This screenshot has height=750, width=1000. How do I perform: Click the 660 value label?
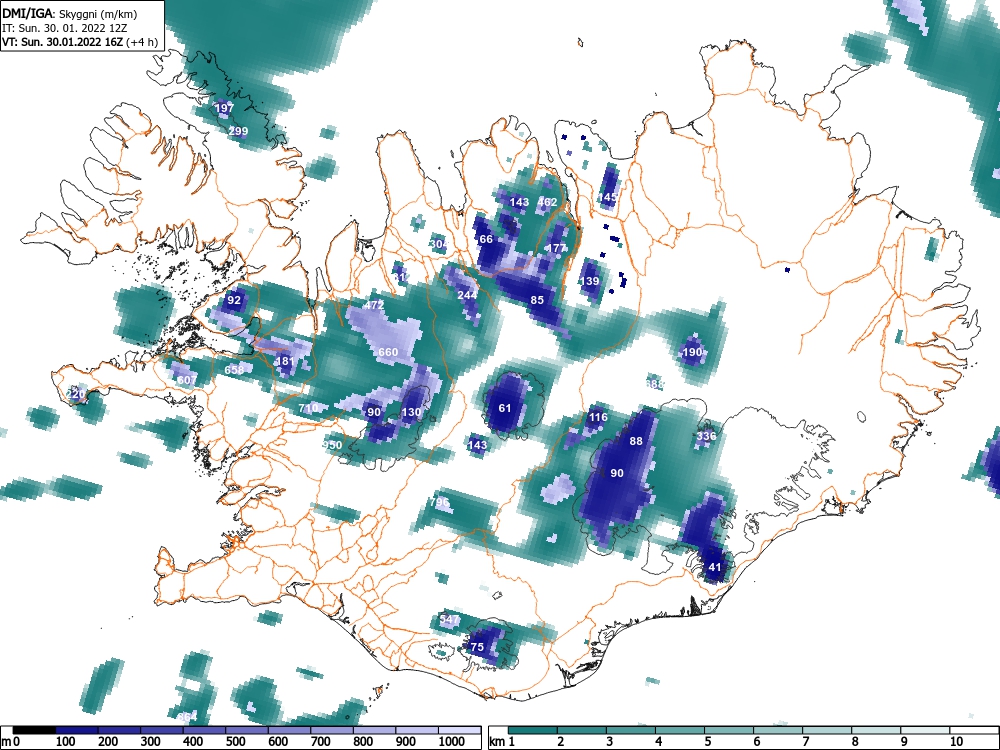388,352
